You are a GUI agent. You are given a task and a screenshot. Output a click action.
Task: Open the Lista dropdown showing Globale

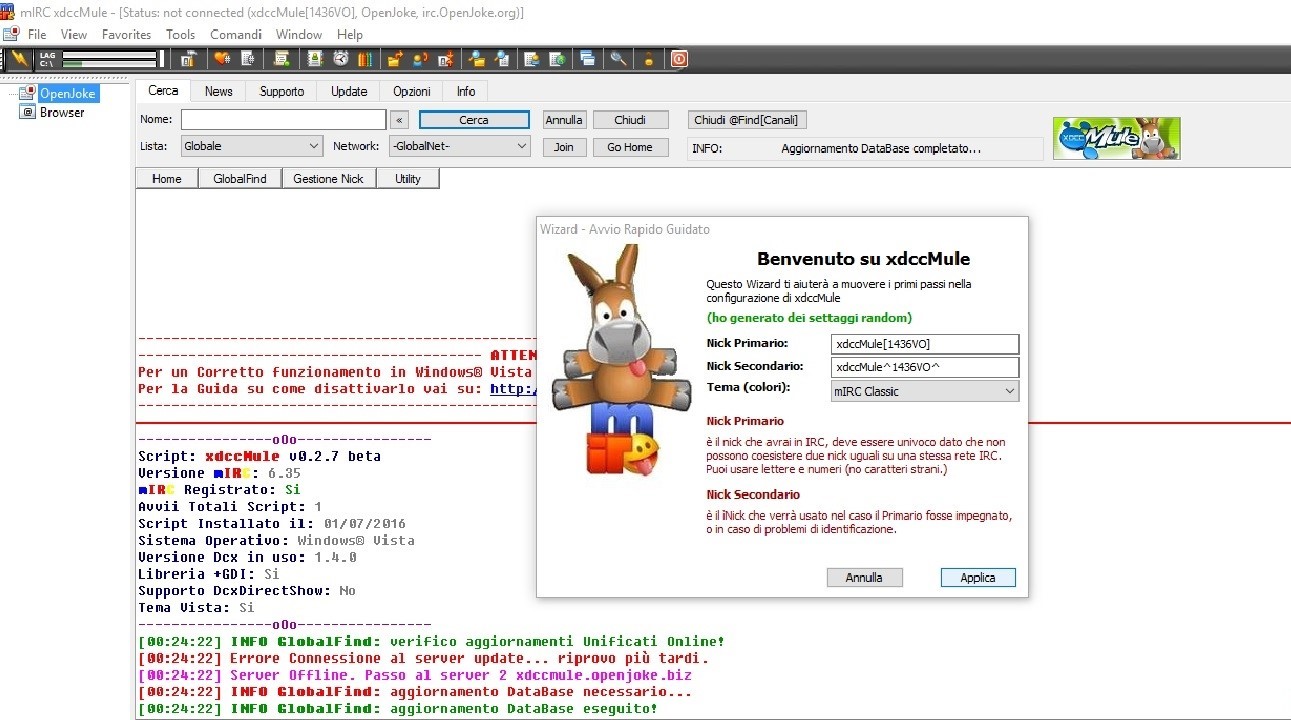click(251, 146)
